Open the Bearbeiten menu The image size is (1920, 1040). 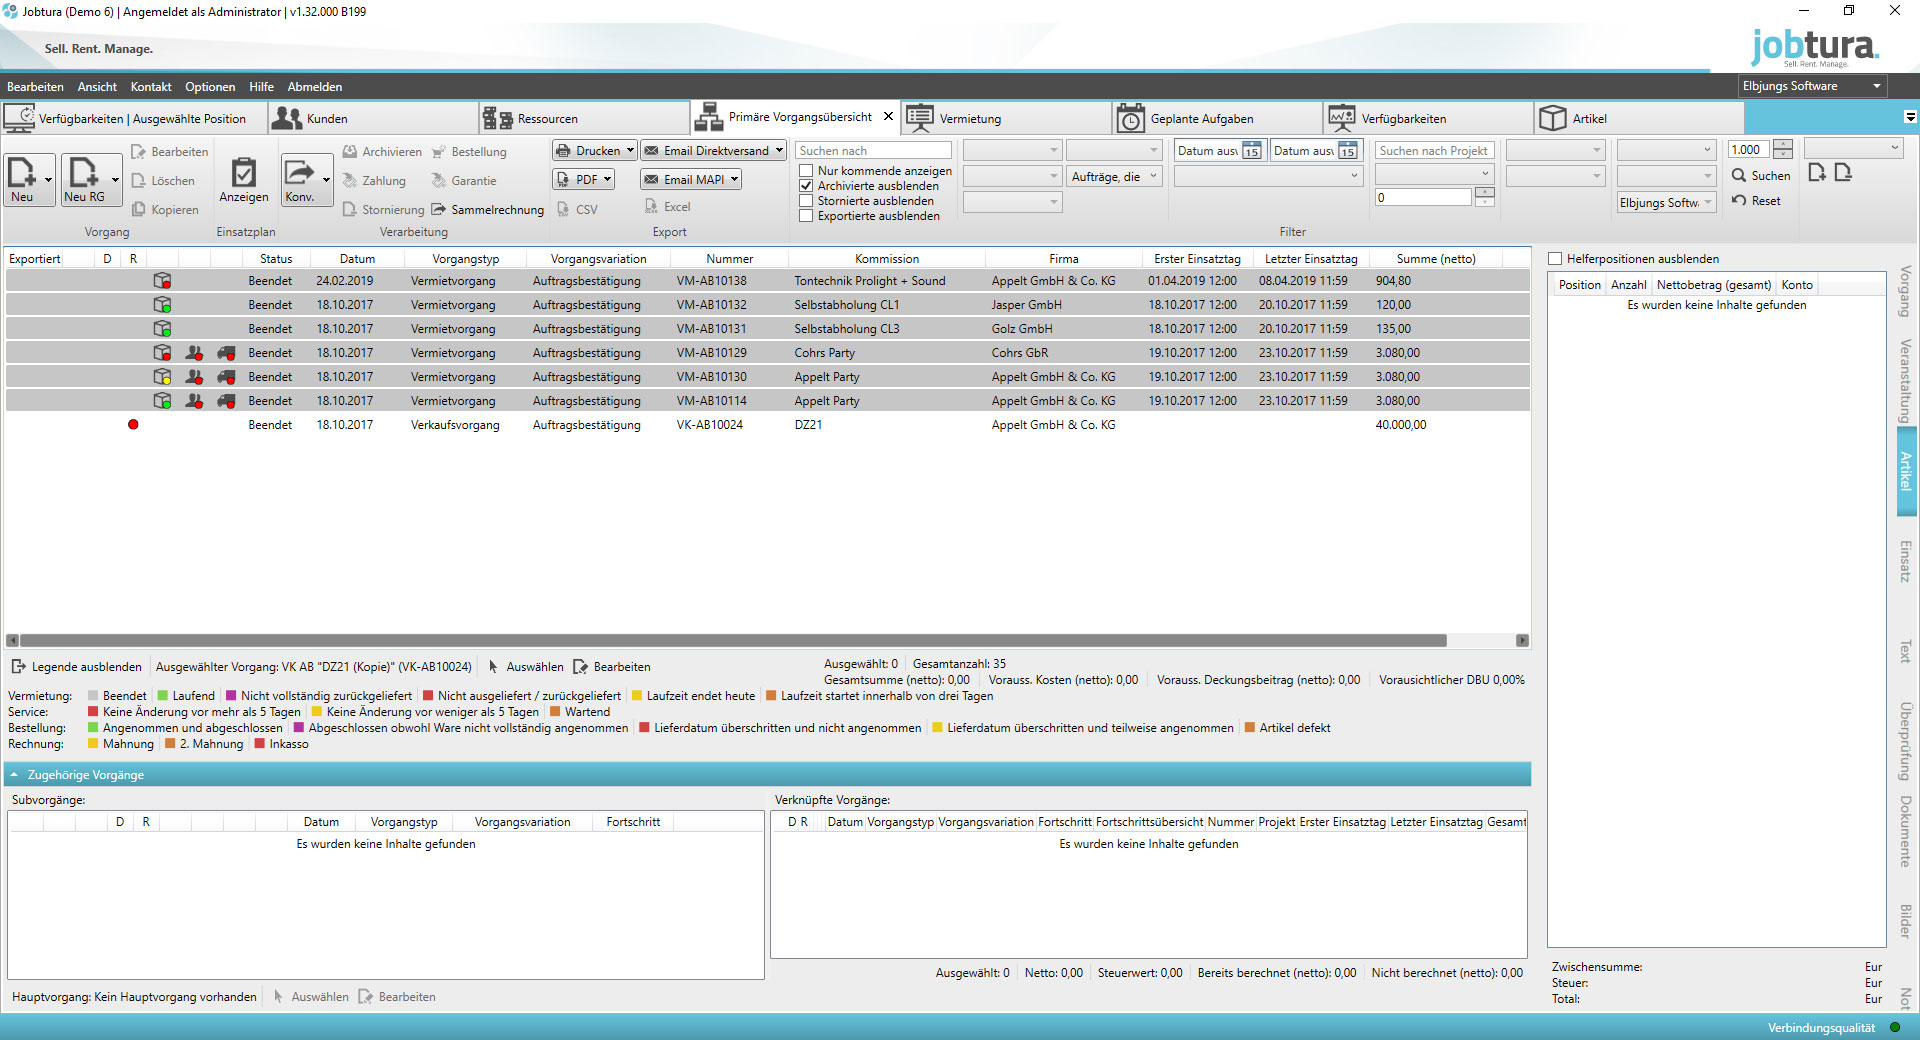35,87
